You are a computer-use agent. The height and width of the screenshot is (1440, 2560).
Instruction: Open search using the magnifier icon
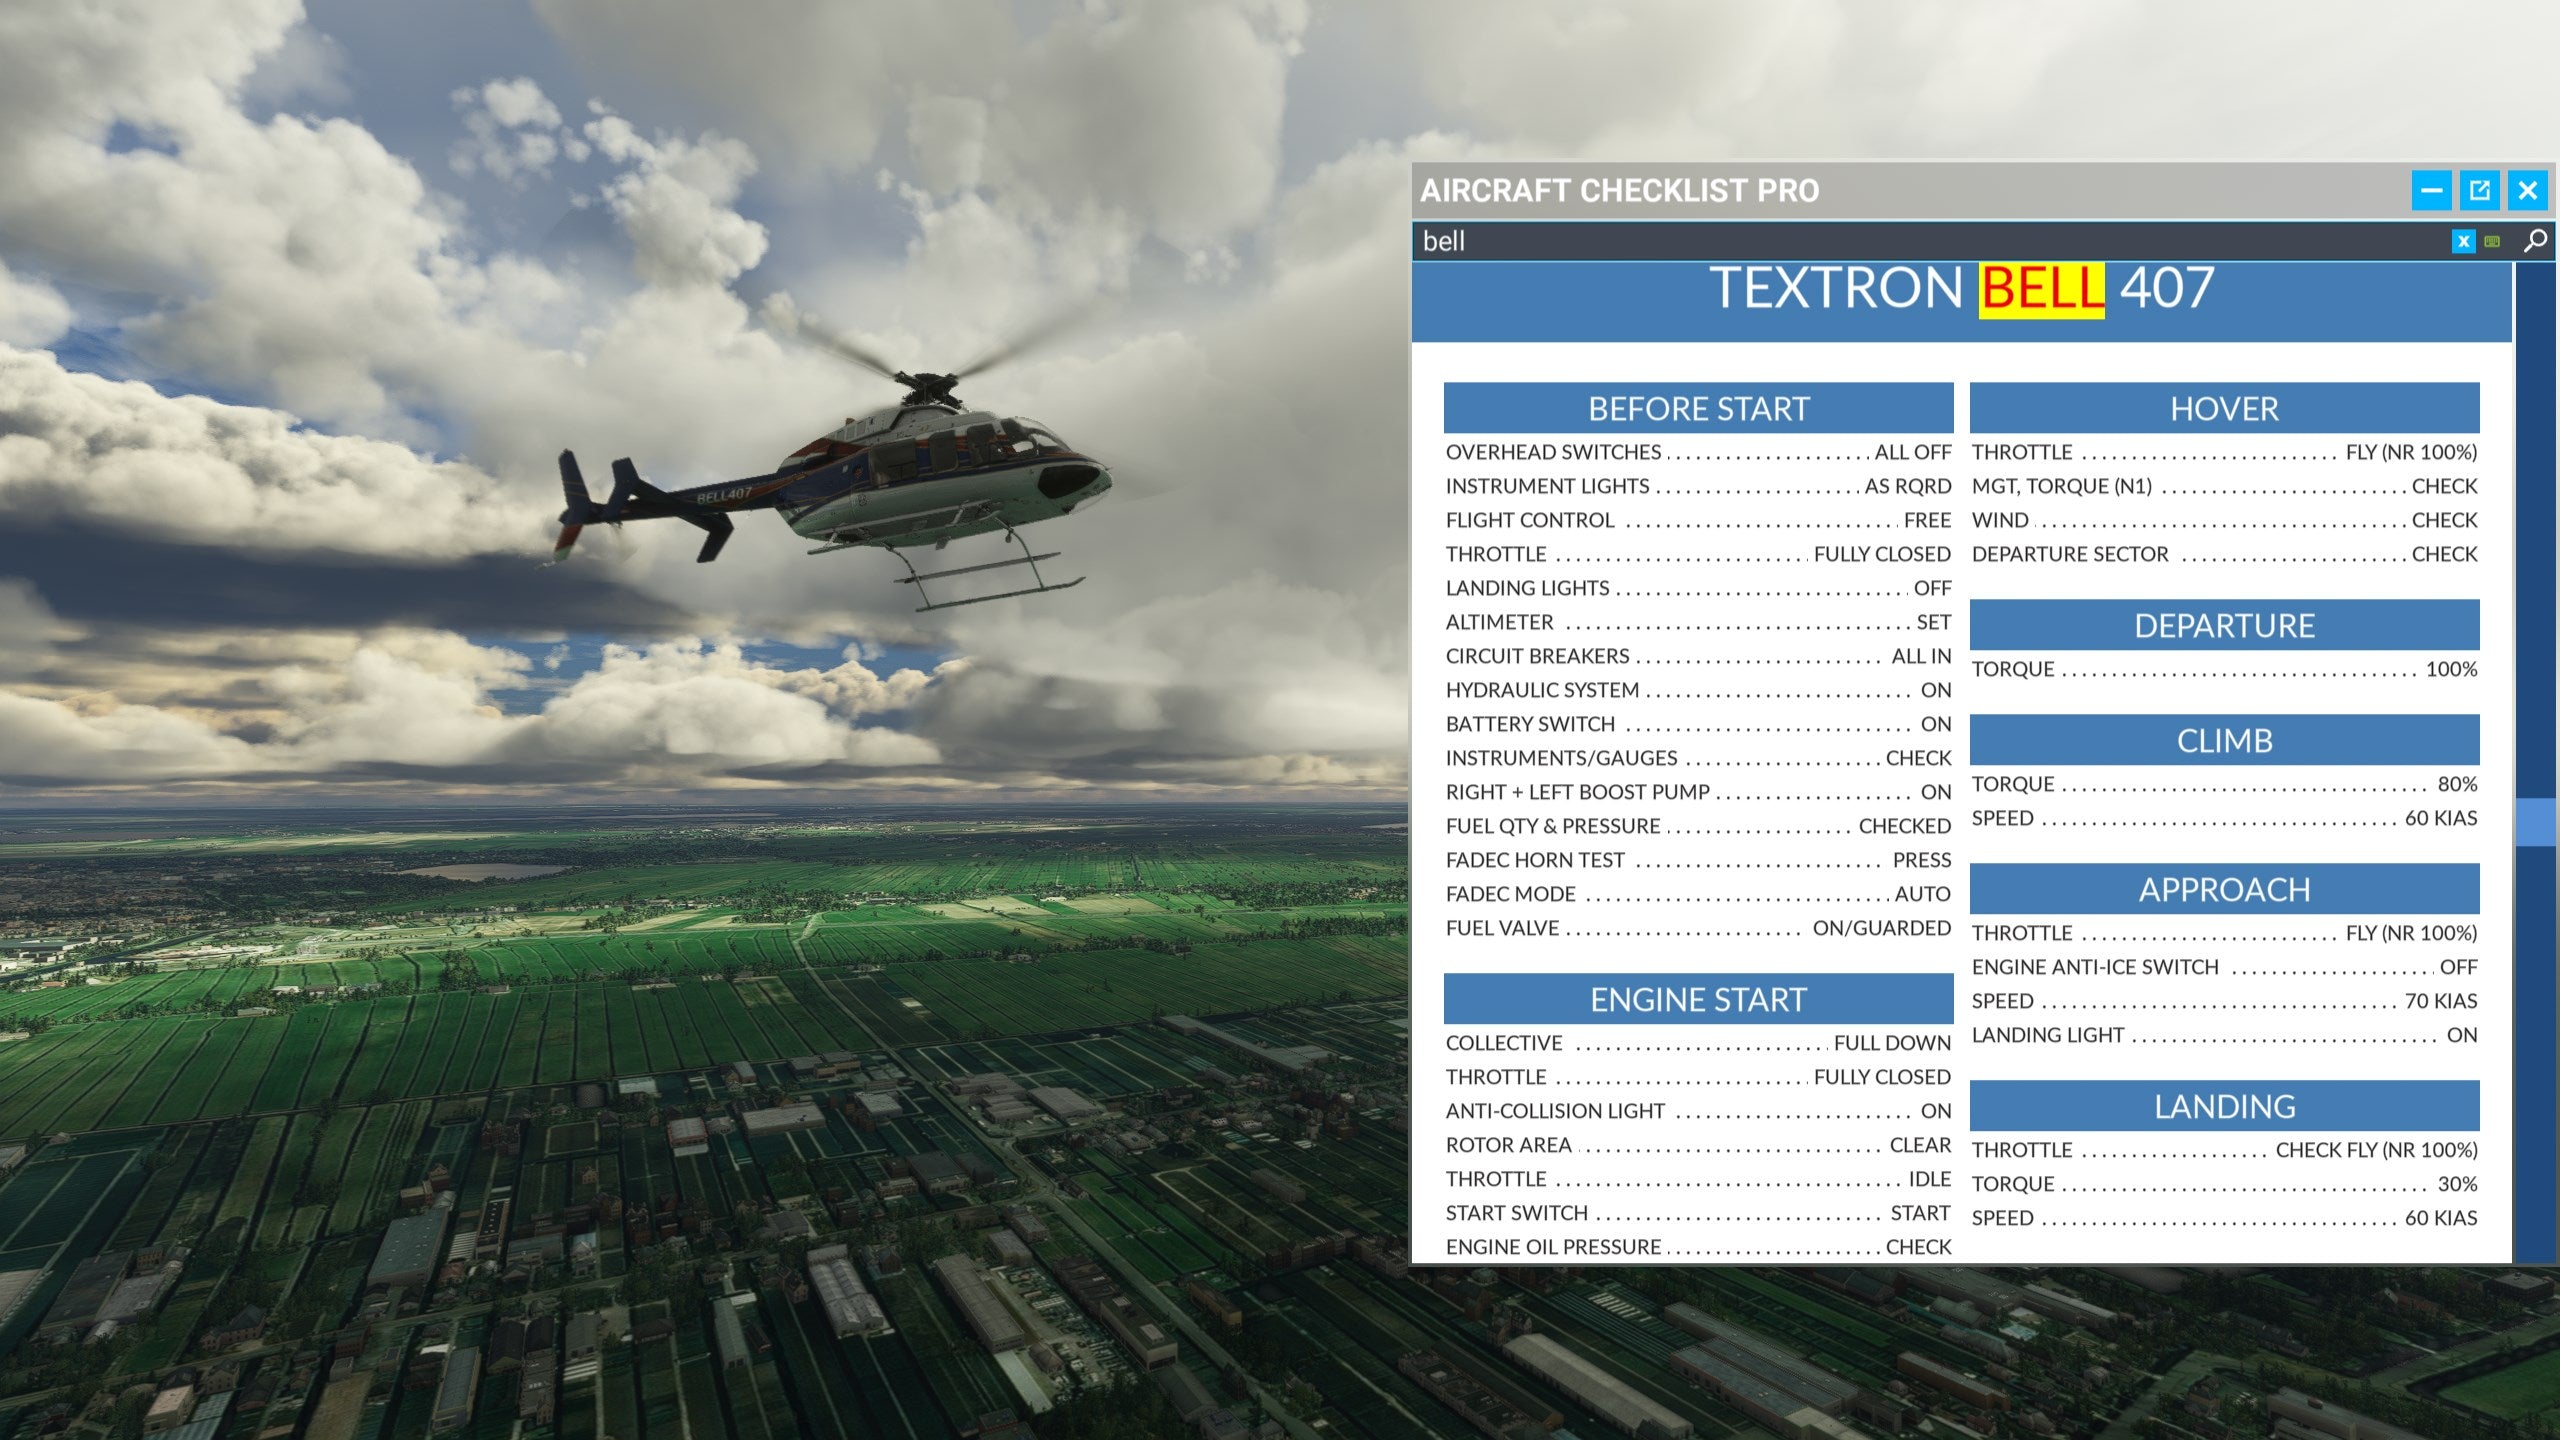point(2536,240)
